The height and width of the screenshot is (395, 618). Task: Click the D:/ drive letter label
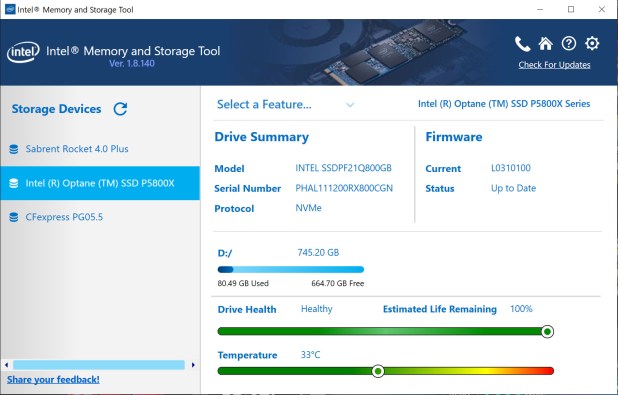click(225, 253)
